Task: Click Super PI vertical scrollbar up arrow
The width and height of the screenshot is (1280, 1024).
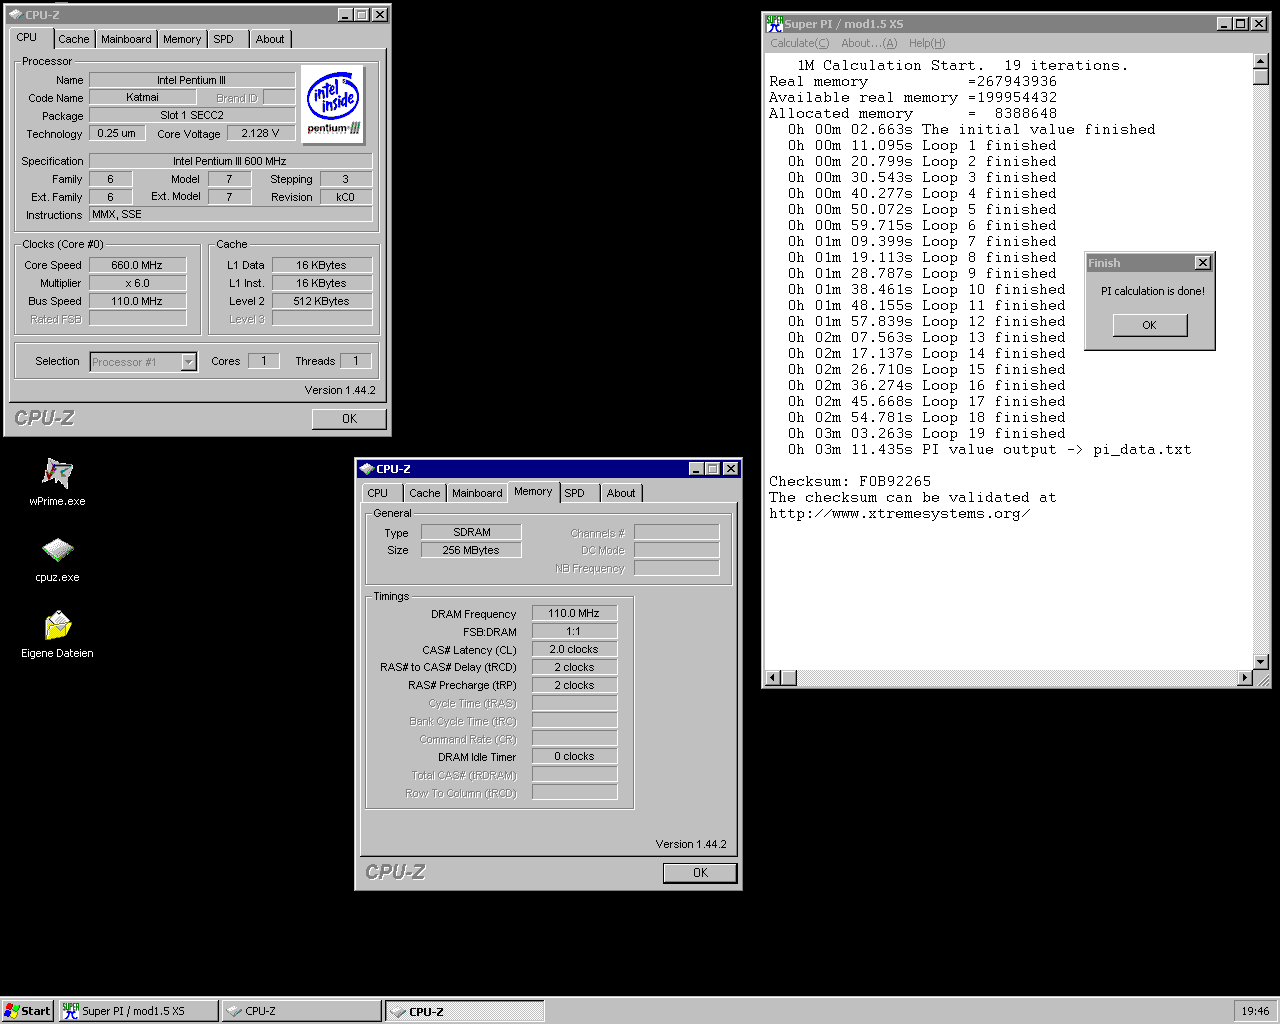Action: (x=1261, y=62)
